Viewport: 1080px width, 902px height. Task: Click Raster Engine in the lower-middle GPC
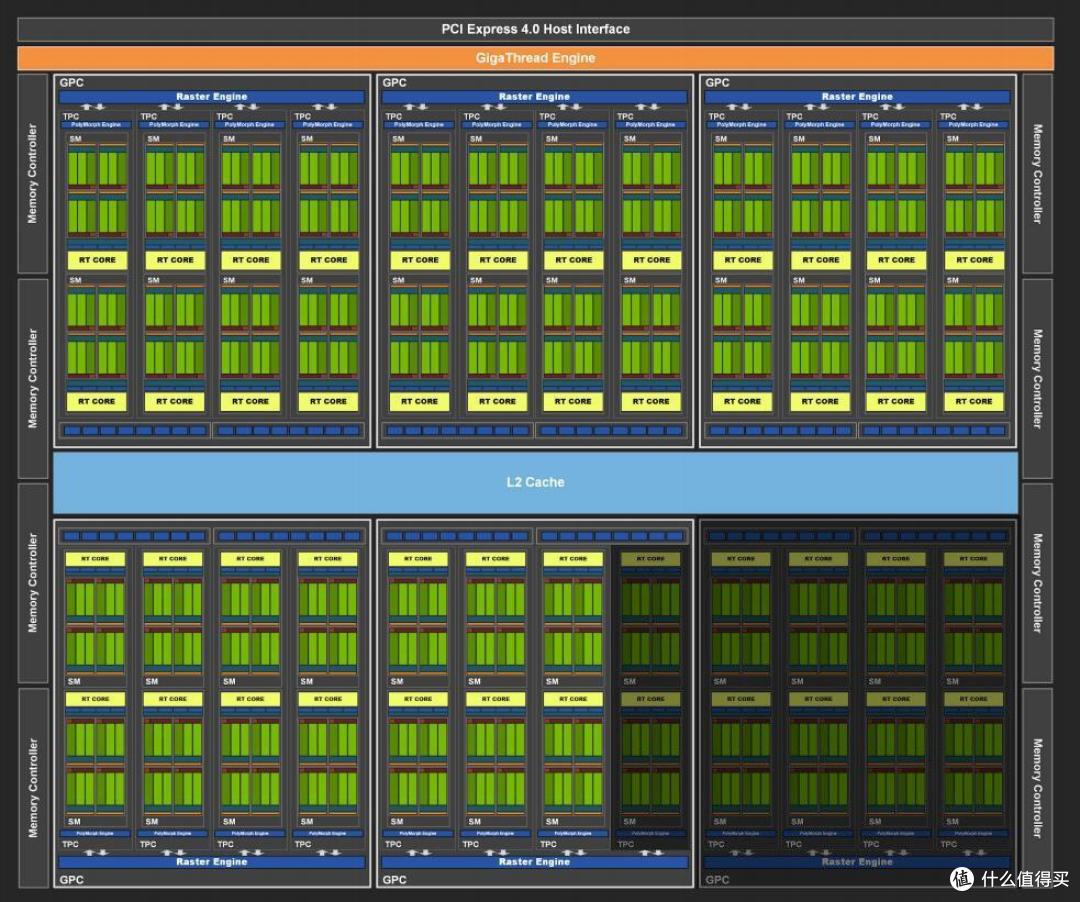[534, 861]
